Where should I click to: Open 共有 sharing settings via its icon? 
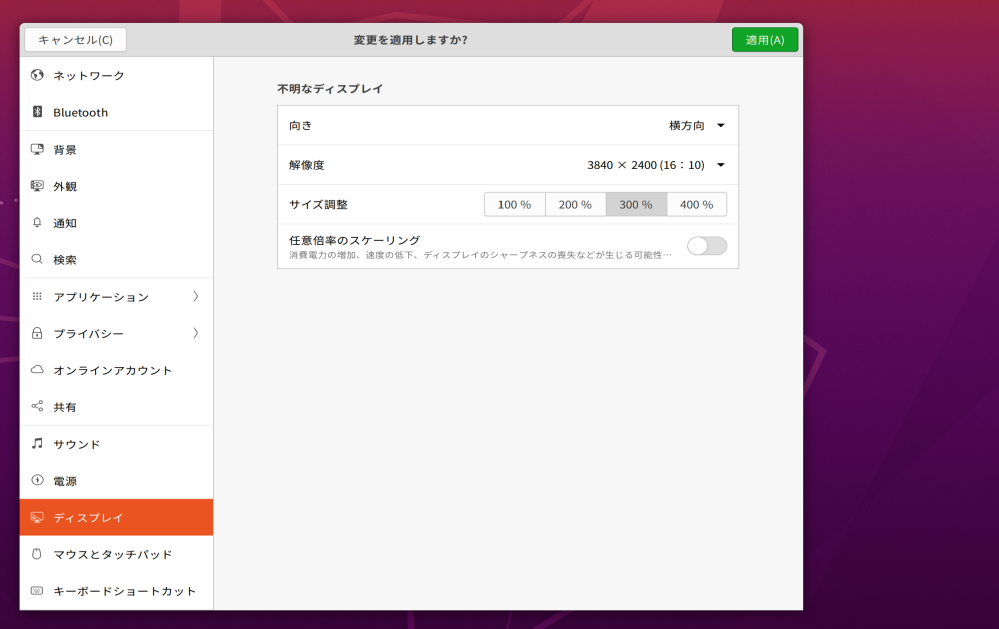[x=37, y=407]
